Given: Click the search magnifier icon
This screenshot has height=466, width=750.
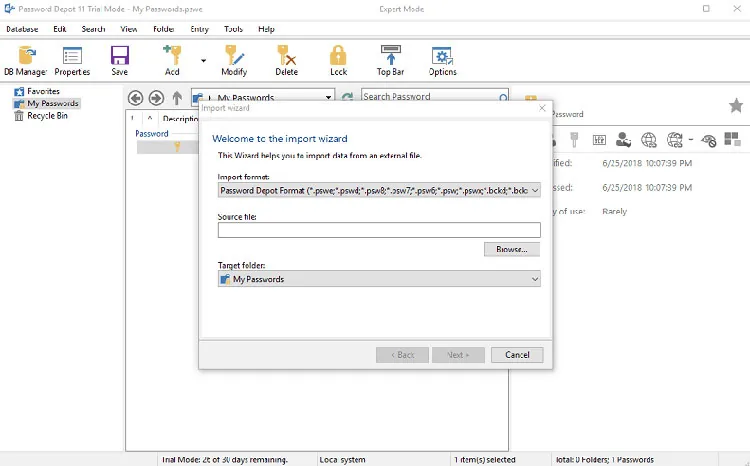Looking at the screenshot, I should click(503, 98).
